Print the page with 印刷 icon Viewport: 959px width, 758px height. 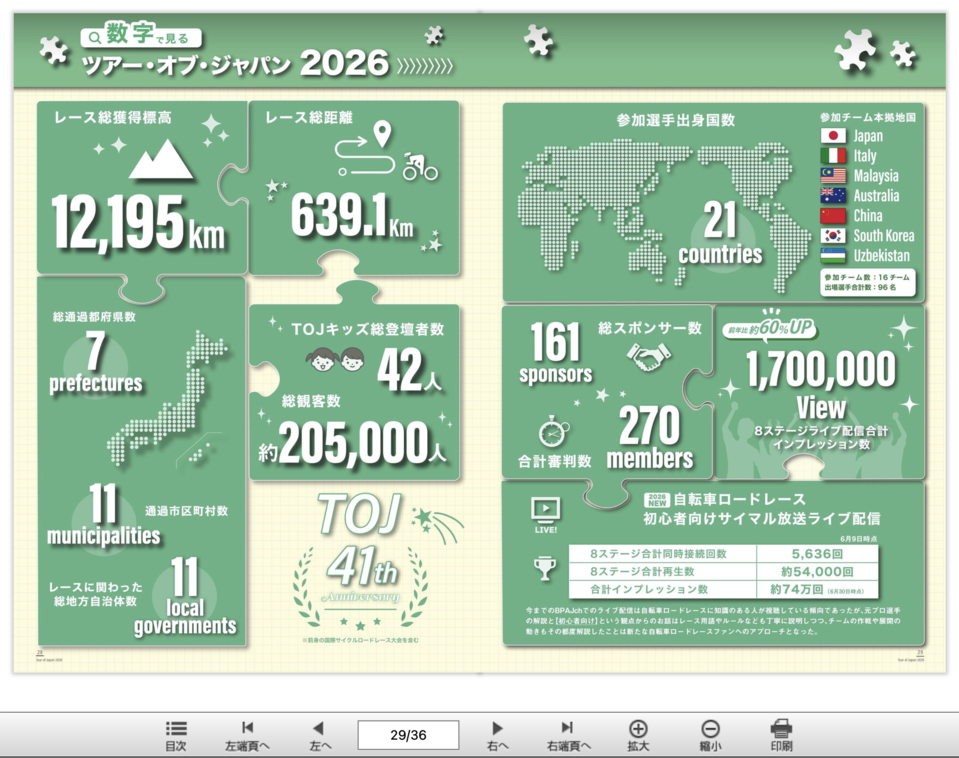(781, 735)
